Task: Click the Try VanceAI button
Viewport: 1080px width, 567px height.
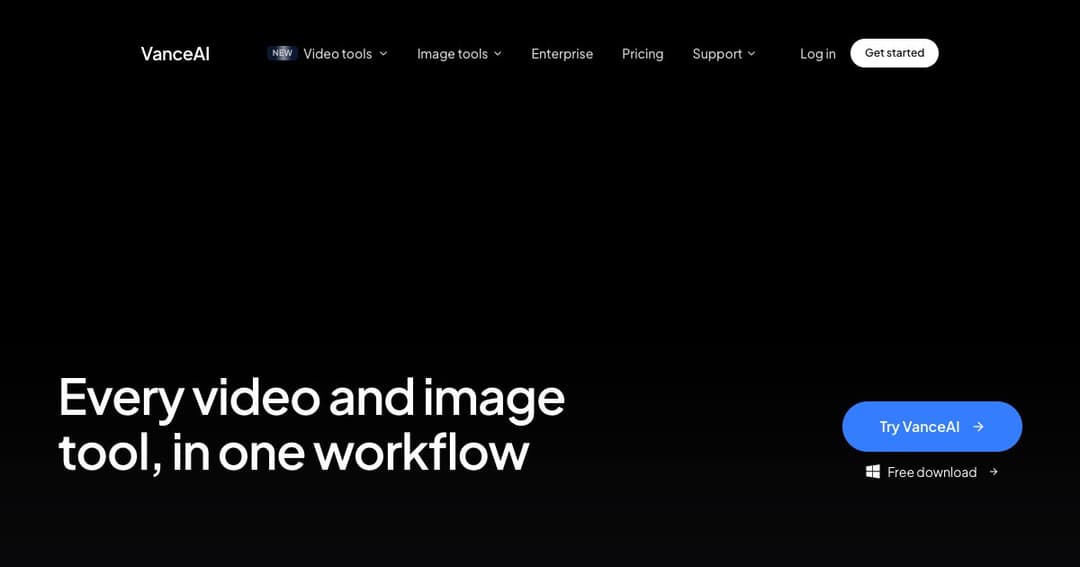Action: click(932, 426)
